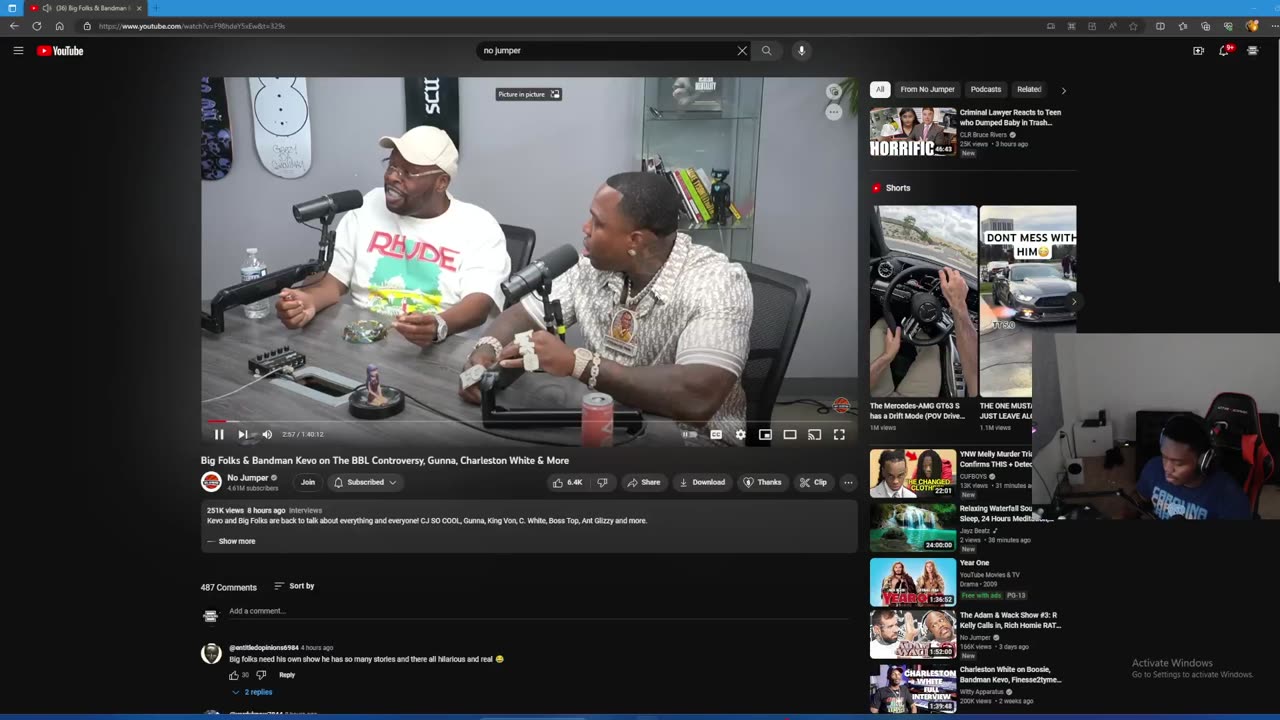Toggle autoplay switch in player

tap(689, 434)
